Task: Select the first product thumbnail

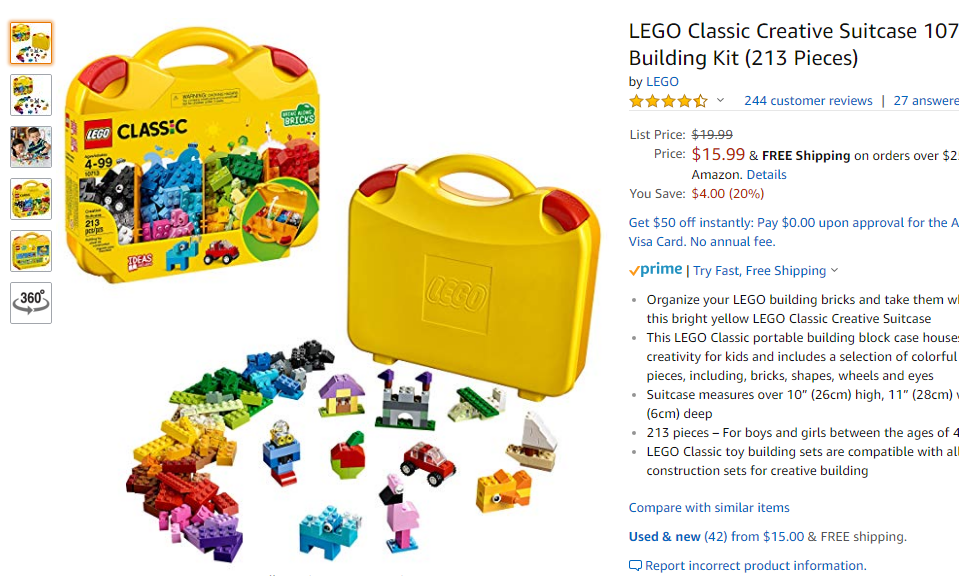Action: pyautogui.click(x=31, y=43)
